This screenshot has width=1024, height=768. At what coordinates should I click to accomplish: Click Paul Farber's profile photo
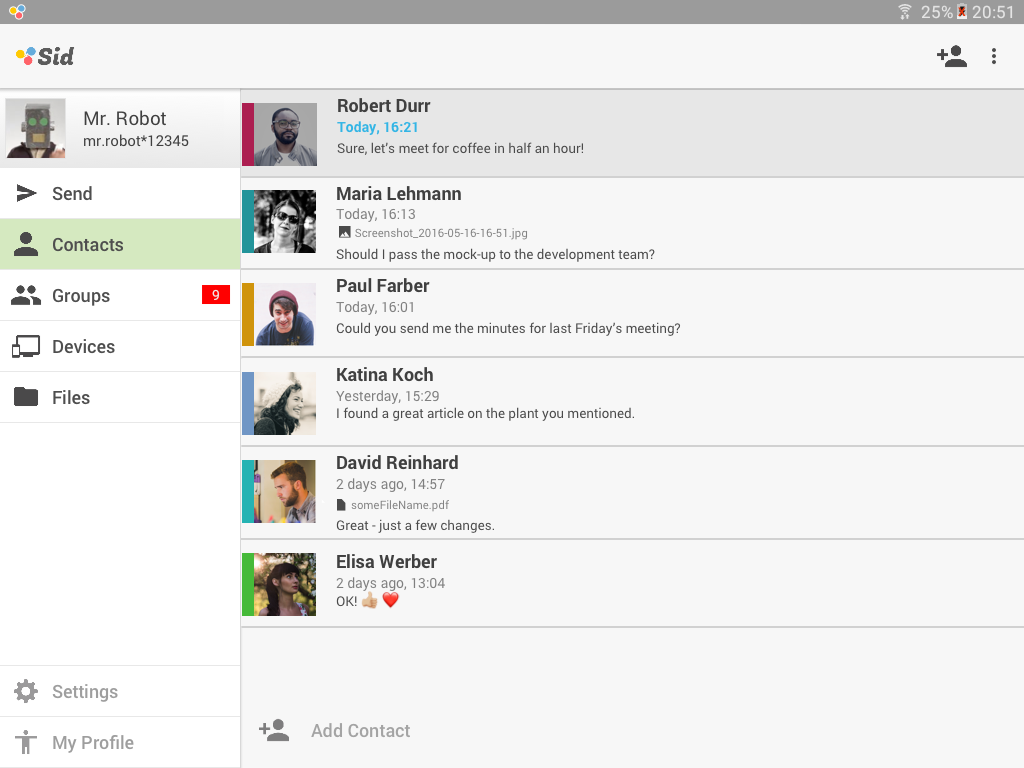click(285, 315)
